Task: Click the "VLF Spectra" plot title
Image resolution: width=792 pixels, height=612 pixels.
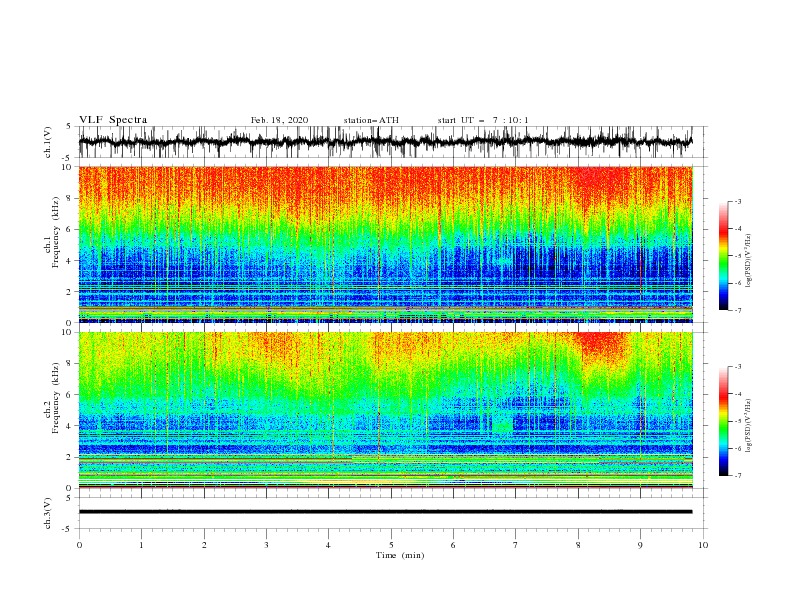Action: [113, 120]
